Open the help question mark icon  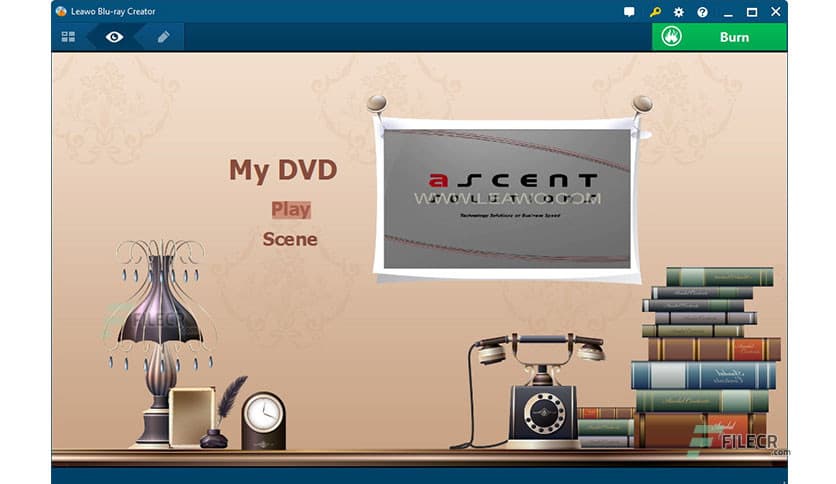703,12
